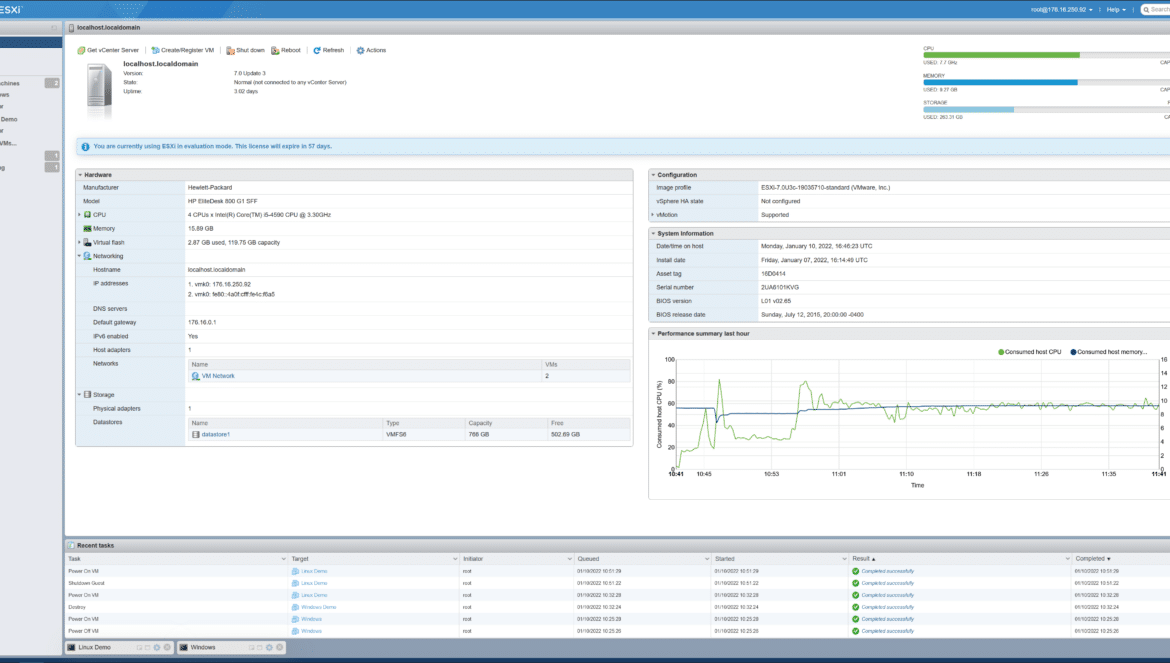Image resolution: width=1170 pixels, height=663 pixels.
Task: Open the Help dropdown menu
Action: click(x=1116, y=10)
